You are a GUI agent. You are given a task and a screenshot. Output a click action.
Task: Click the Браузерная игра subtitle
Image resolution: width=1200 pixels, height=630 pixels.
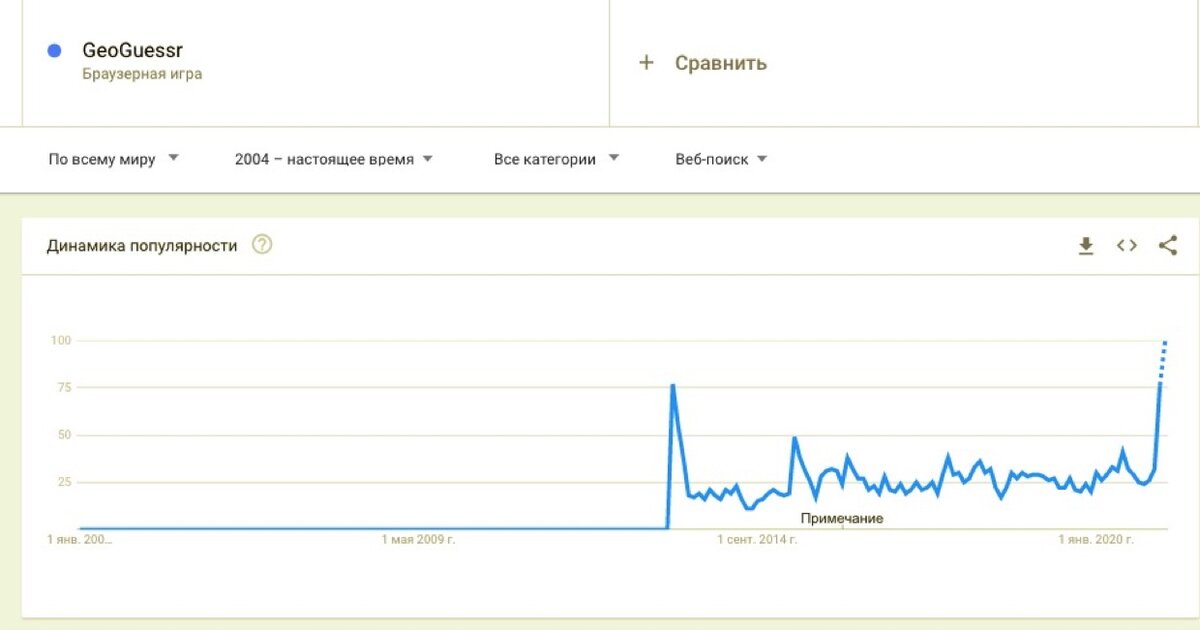tap(142, 74)
